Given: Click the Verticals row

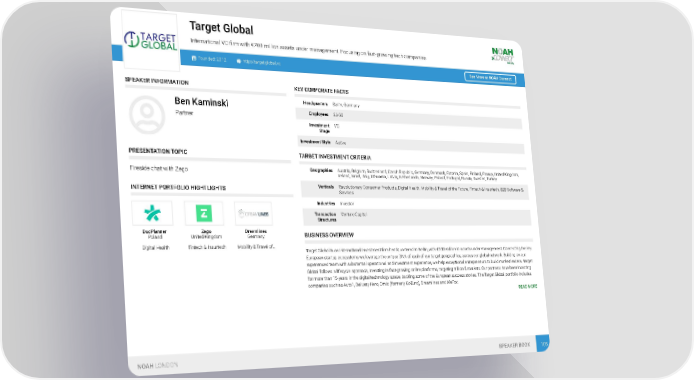Looking at the screenshot, I should (415, 190).
